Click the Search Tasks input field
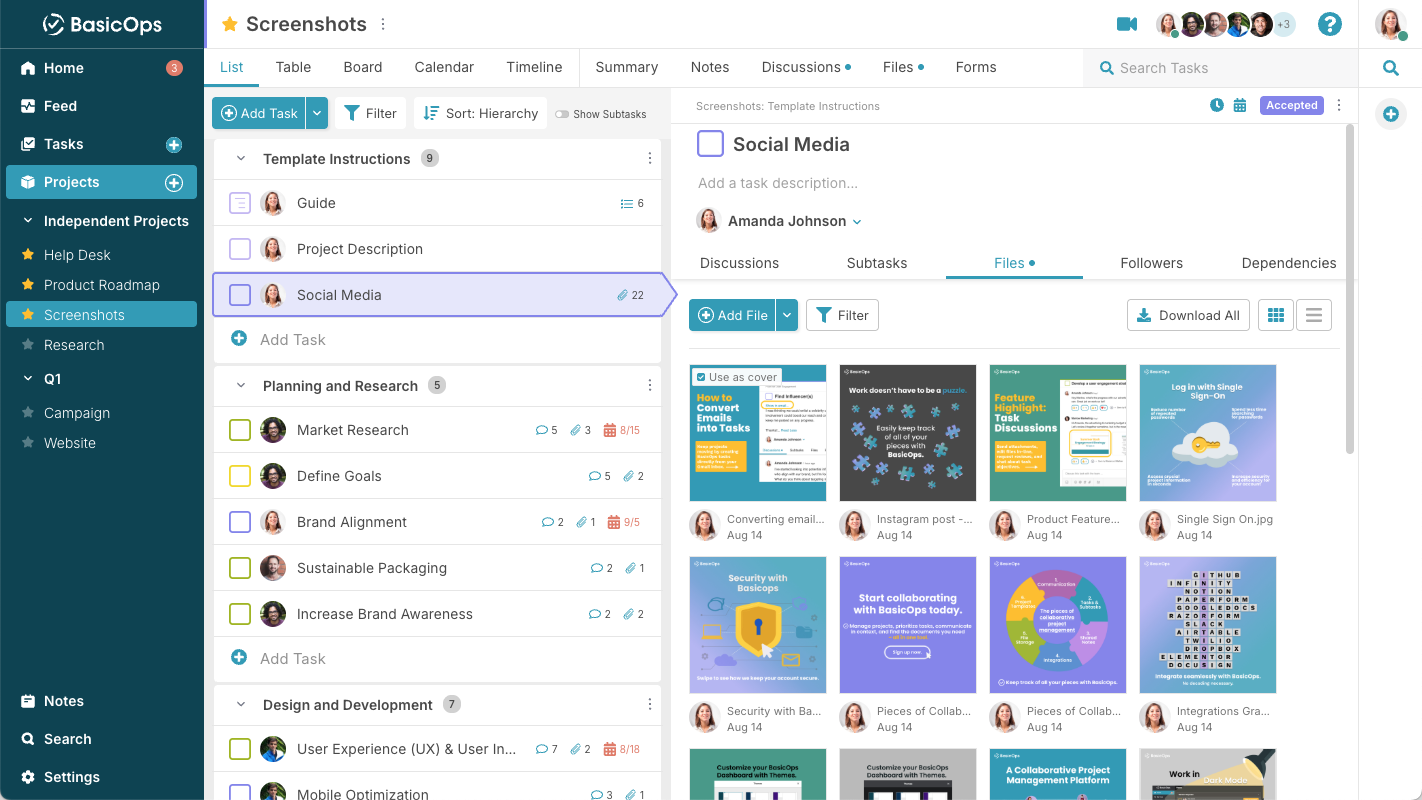Screen dimensions: 1422x800 [1218, 68]
